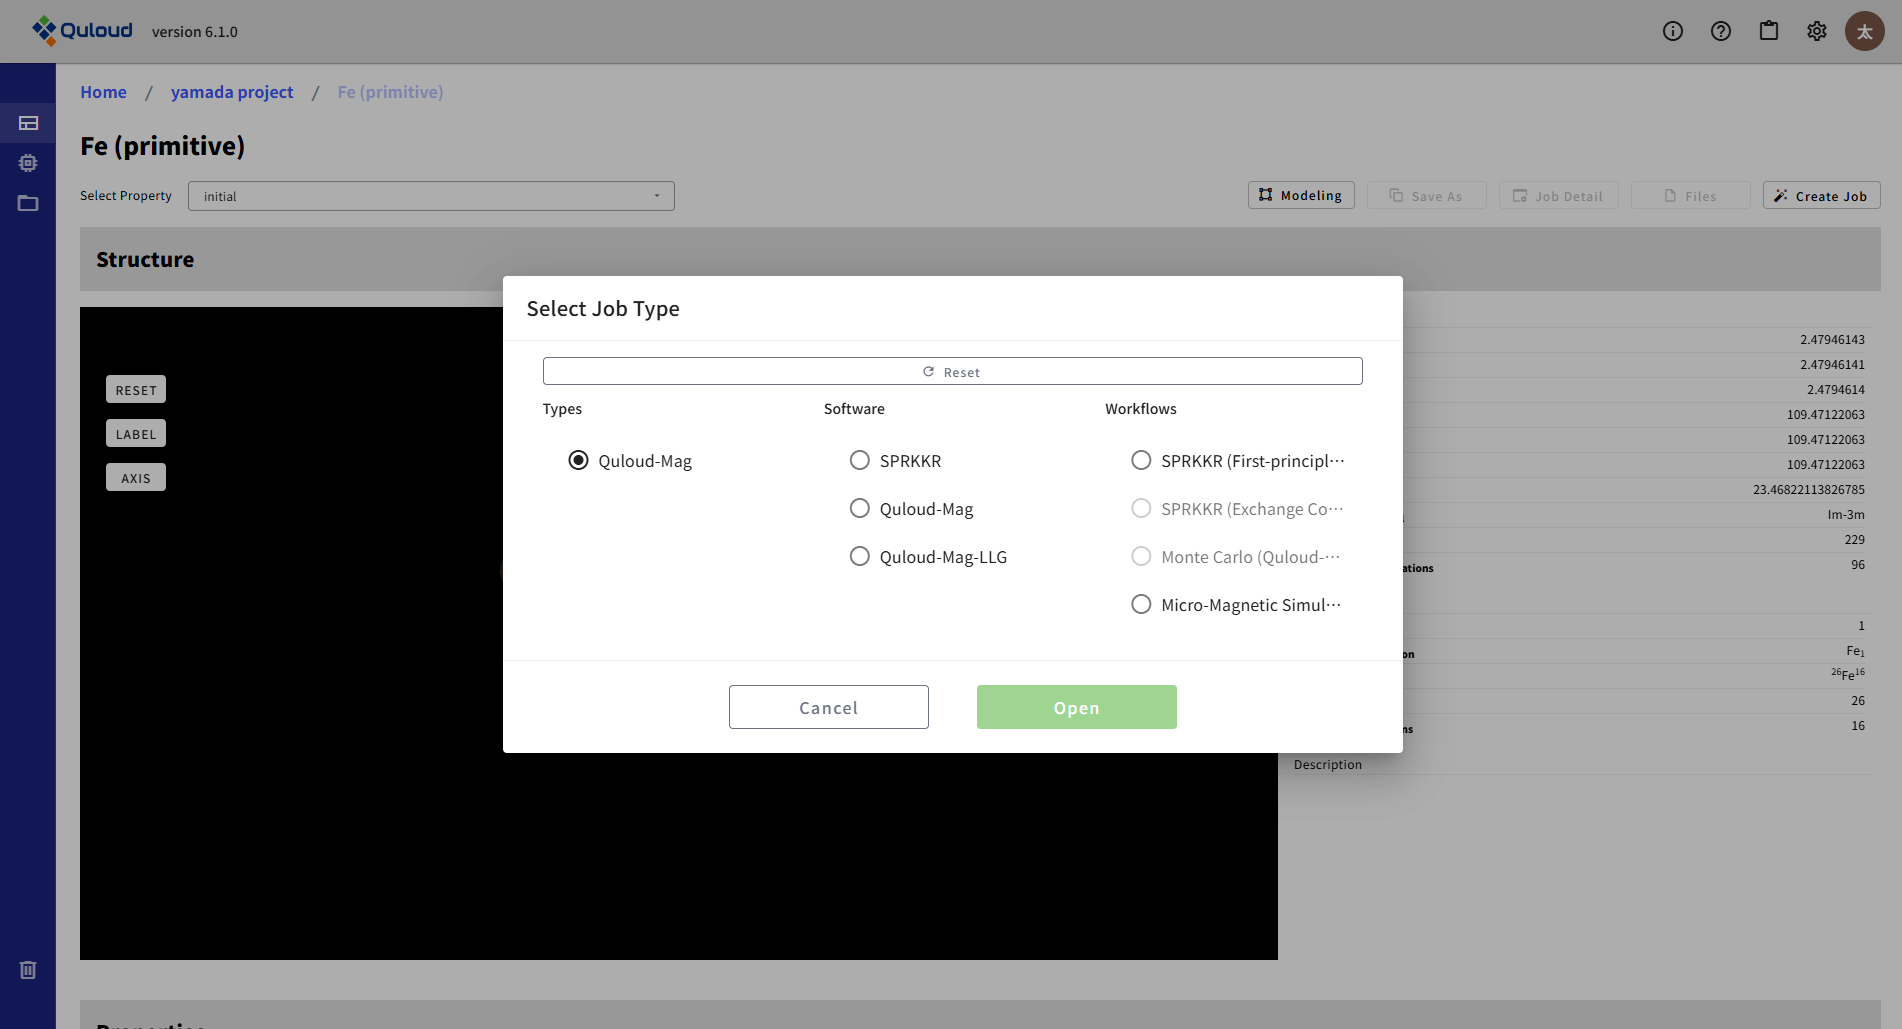This screenshot has height=1029, width=1902.
Task: Click the chip/compute icon in sidebar
Action: [28, 163]
